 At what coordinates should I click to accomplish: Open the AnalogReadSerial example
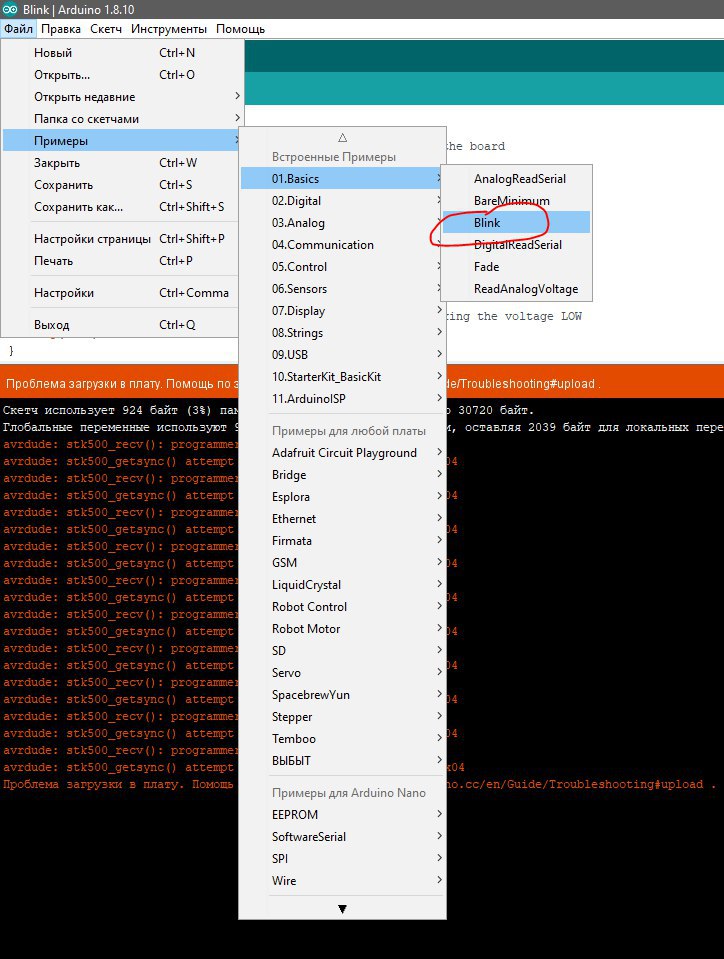516,179
